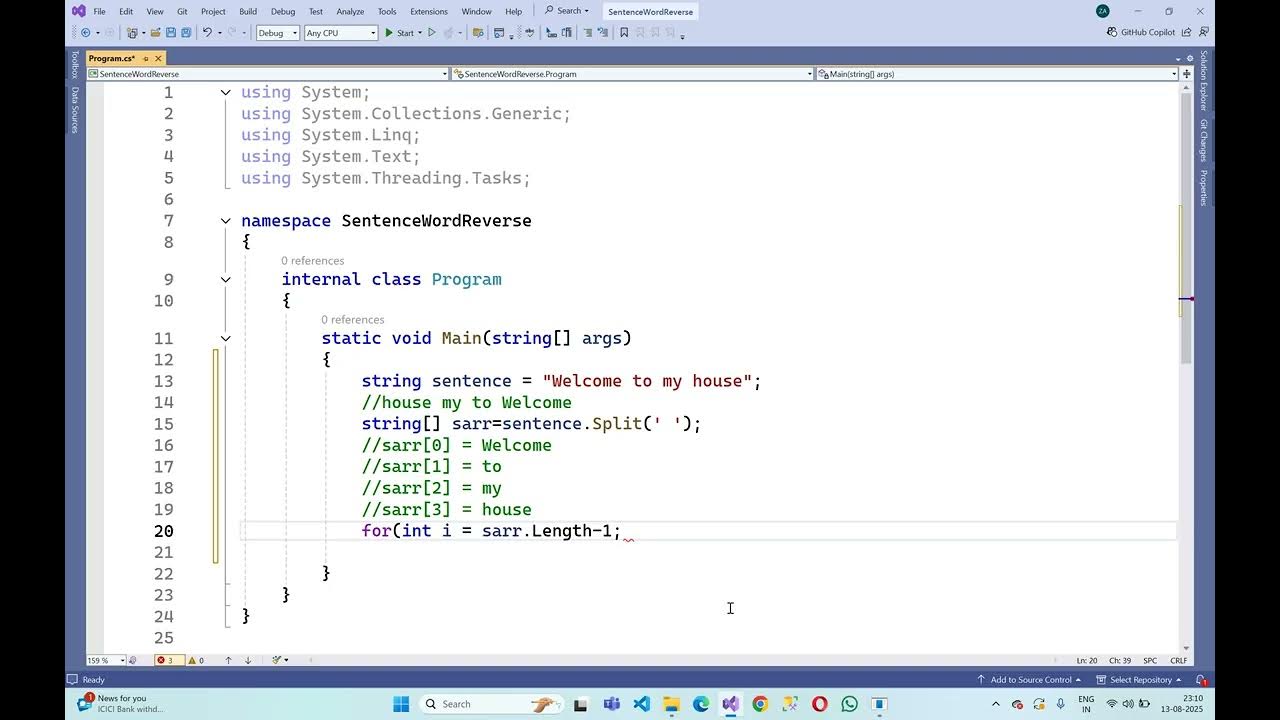Image resolution: width=1280 pixels, height=720 pixels.
Task: Open WhatsApp from taskbar
Action: click(849, 704)
